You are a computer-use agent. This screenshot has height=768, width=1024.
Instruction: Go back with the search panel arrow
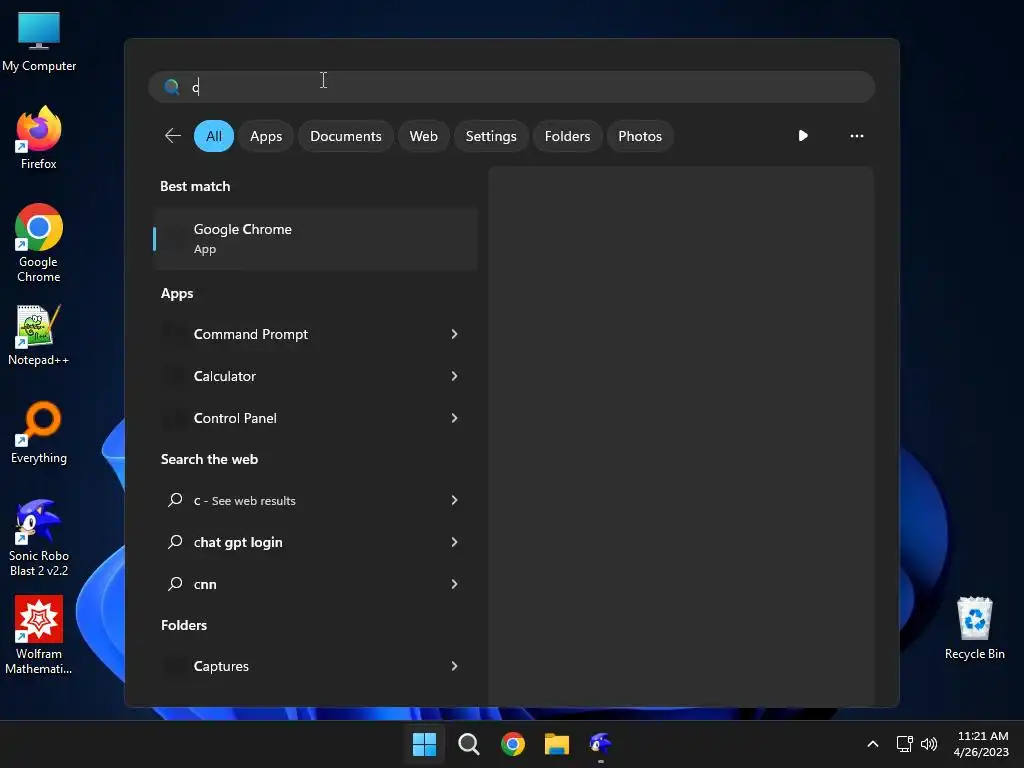[x=172, y=136]
